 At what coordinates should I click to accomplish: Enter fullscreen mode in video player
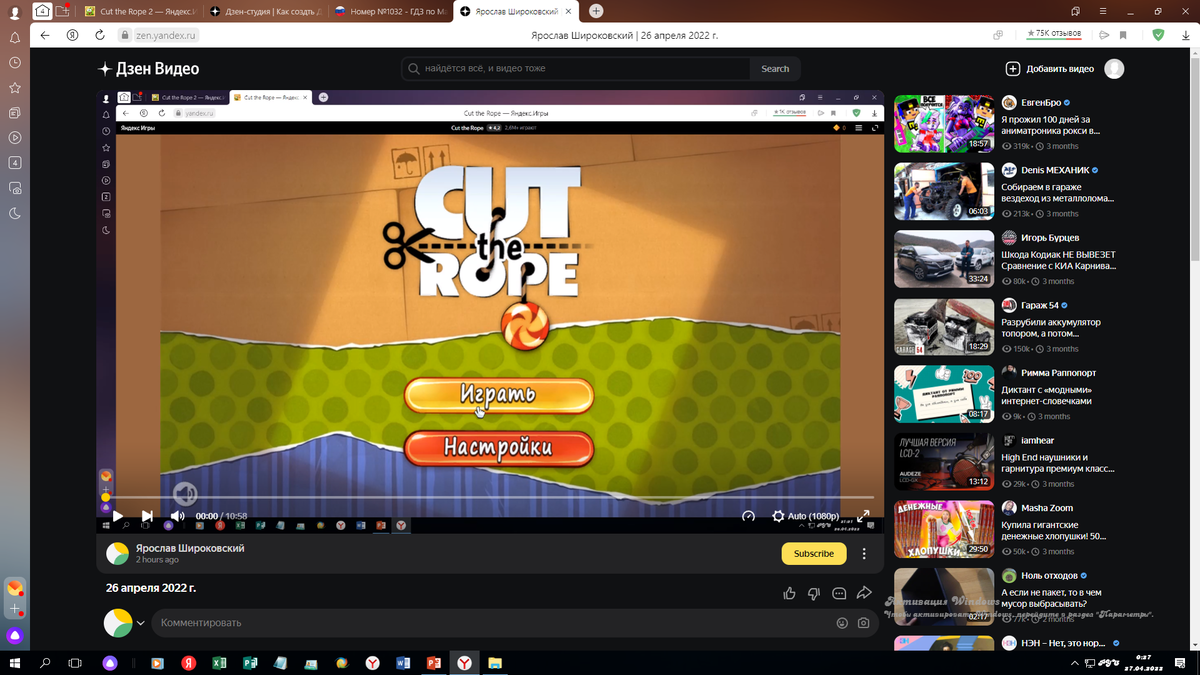tap(863, 516)
